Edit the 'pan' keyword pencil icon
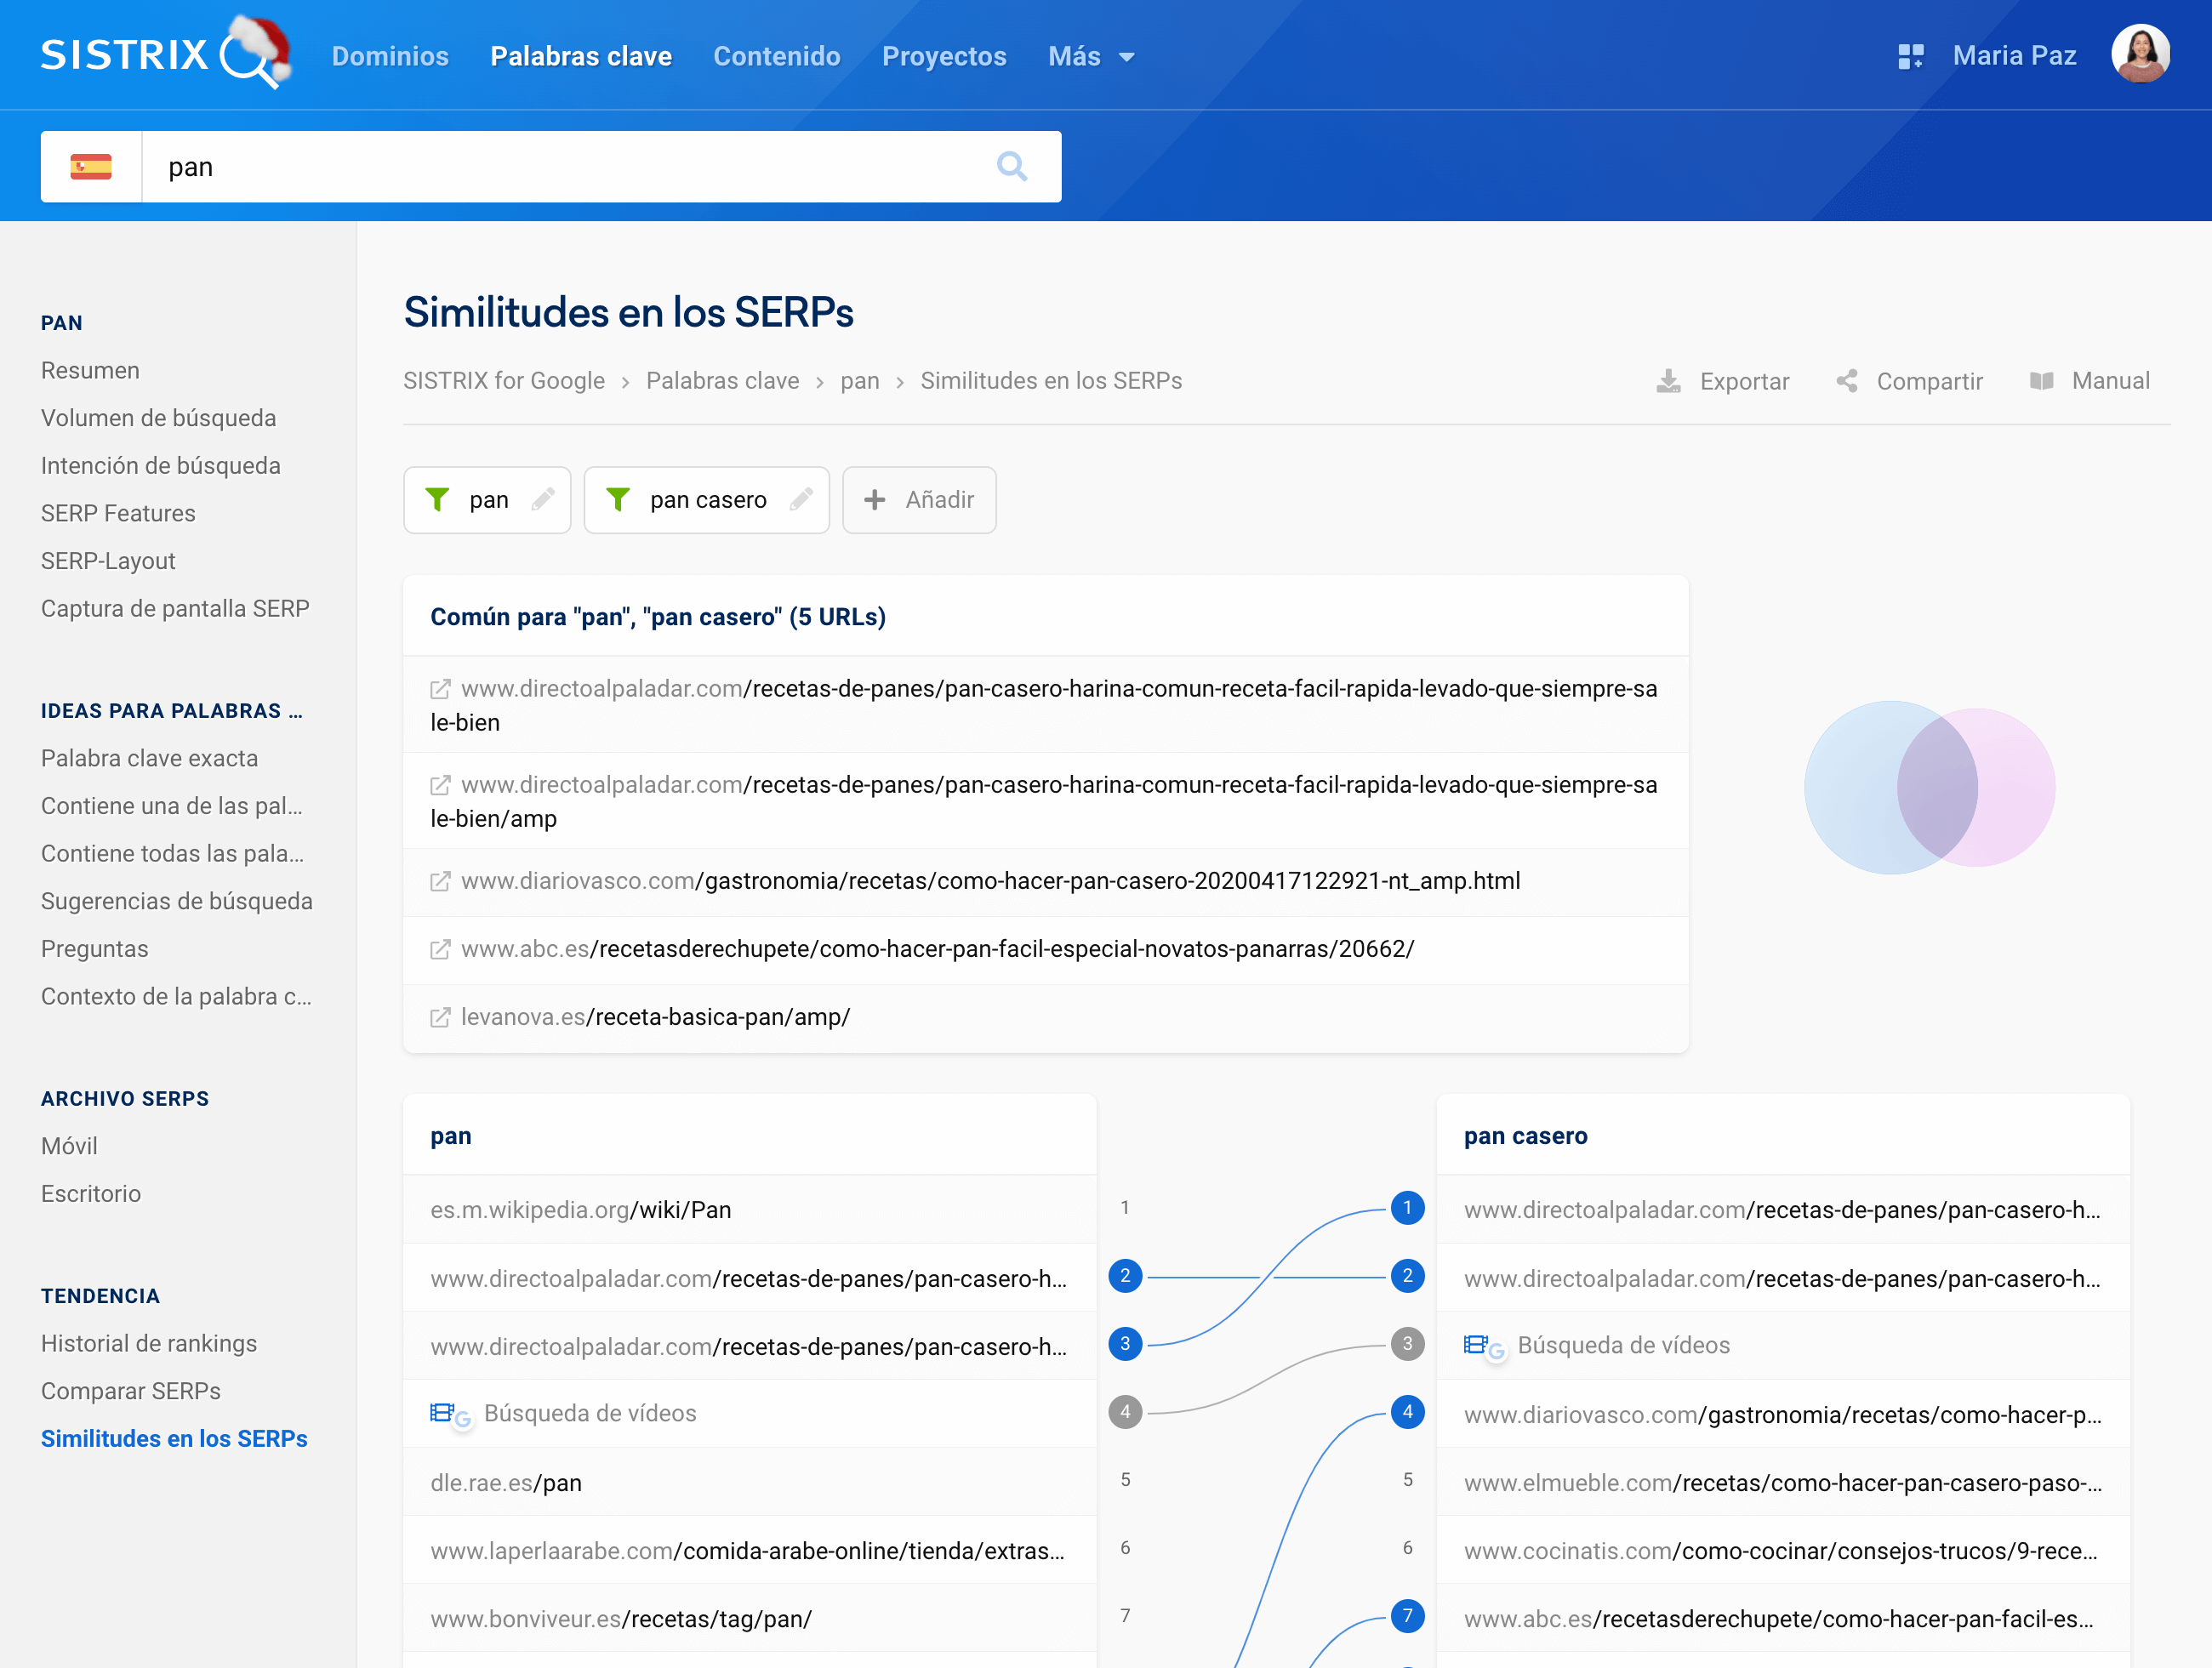This screenshot has height=1668, width=2212. (x=543, y=499)
